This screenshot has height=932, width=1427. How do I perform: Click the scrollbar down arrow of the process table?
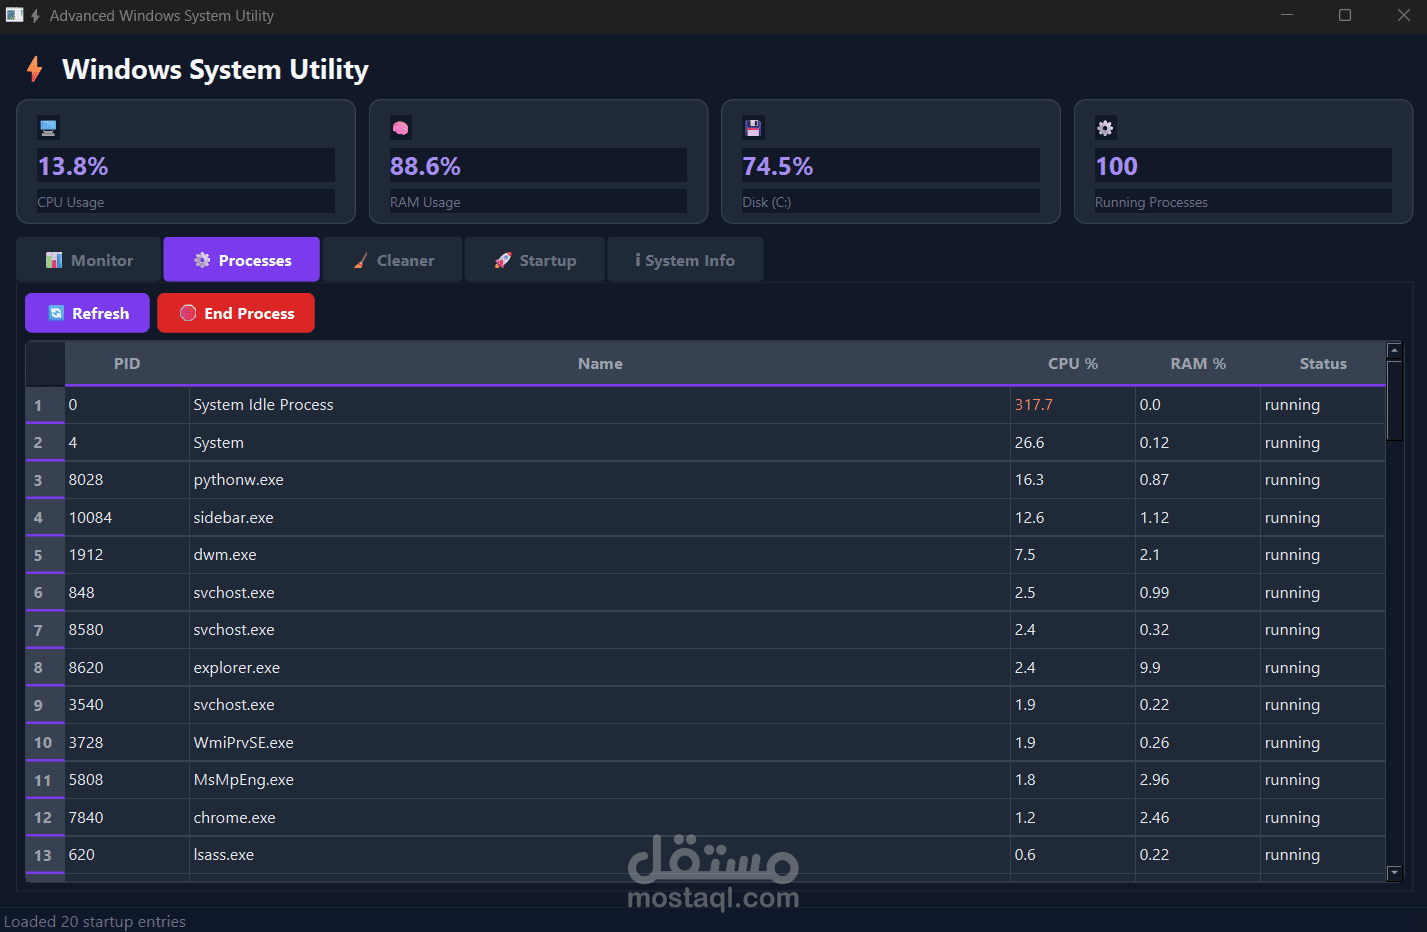(1395, 873)
